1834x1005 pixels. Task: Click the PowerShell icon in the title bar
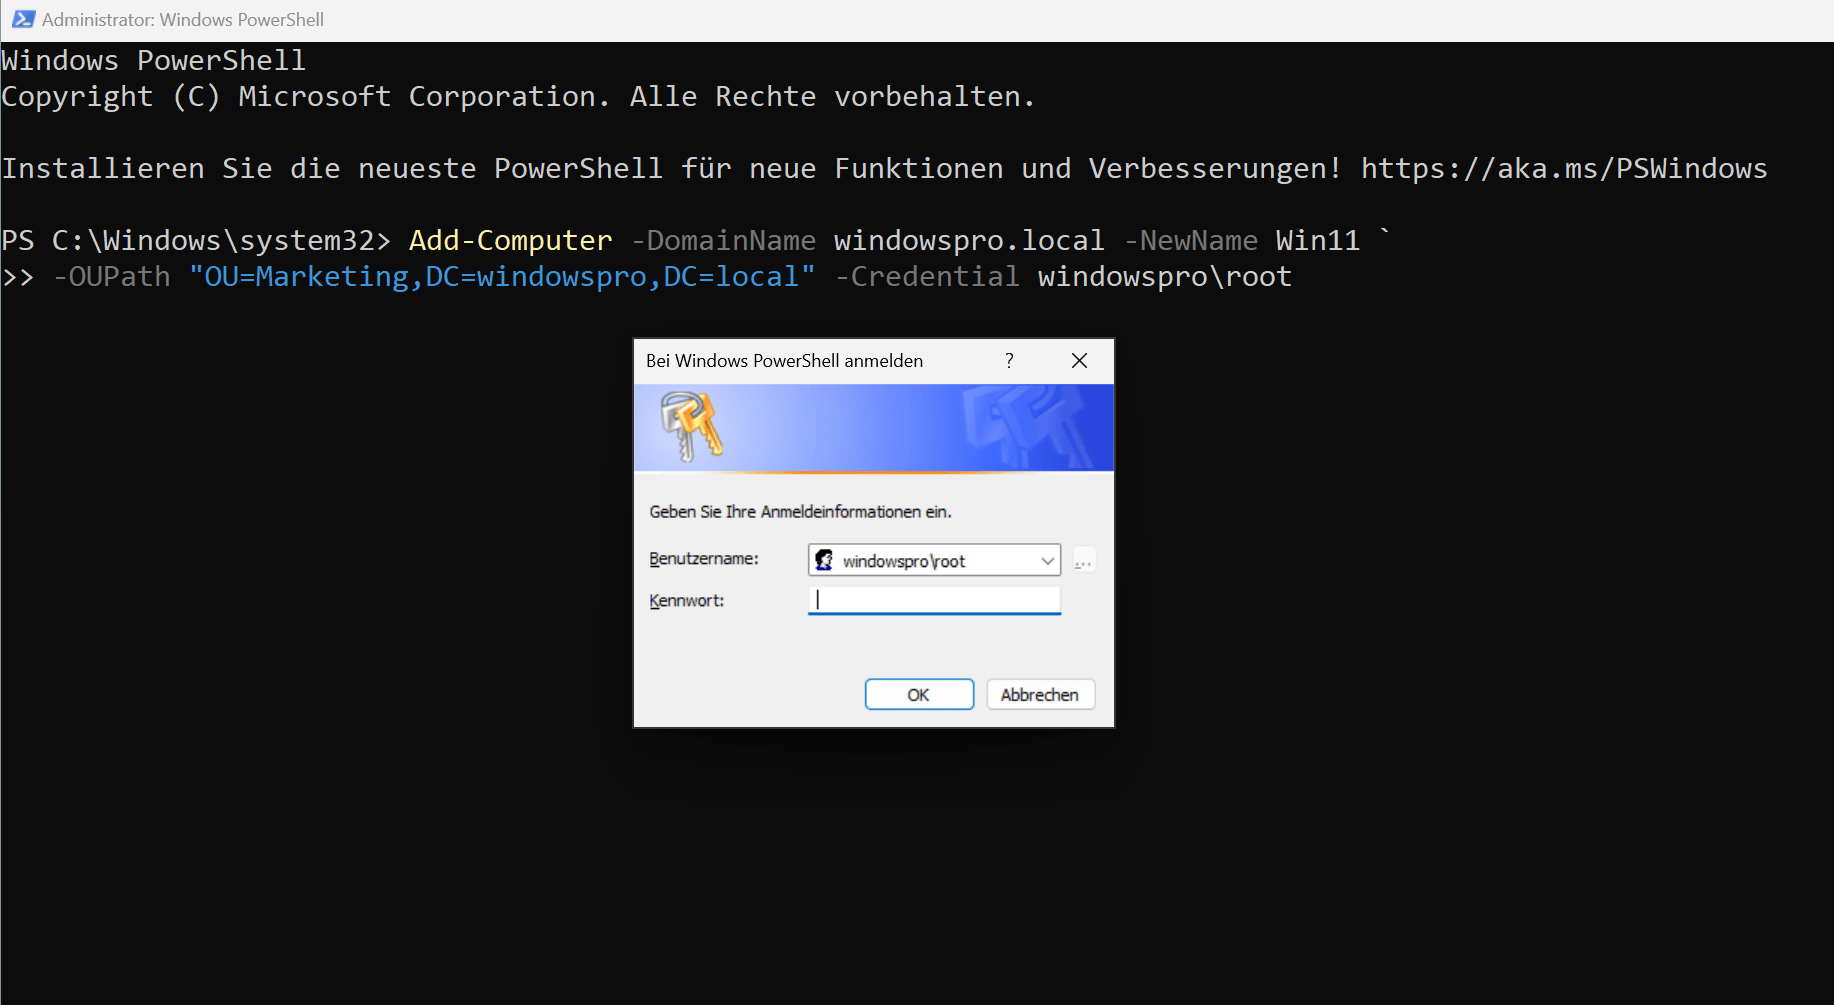[22, 19]
